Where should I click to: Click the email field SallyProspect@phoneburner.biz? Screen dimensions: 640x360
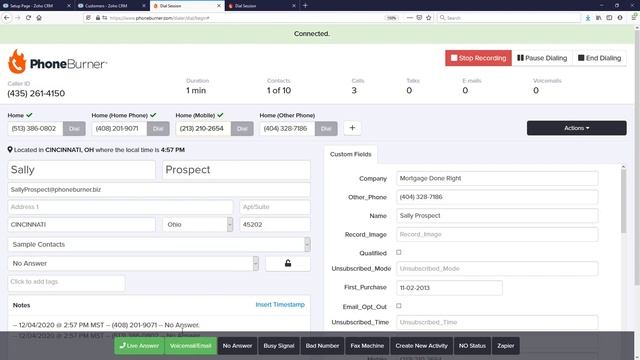[x=159, y=190]
